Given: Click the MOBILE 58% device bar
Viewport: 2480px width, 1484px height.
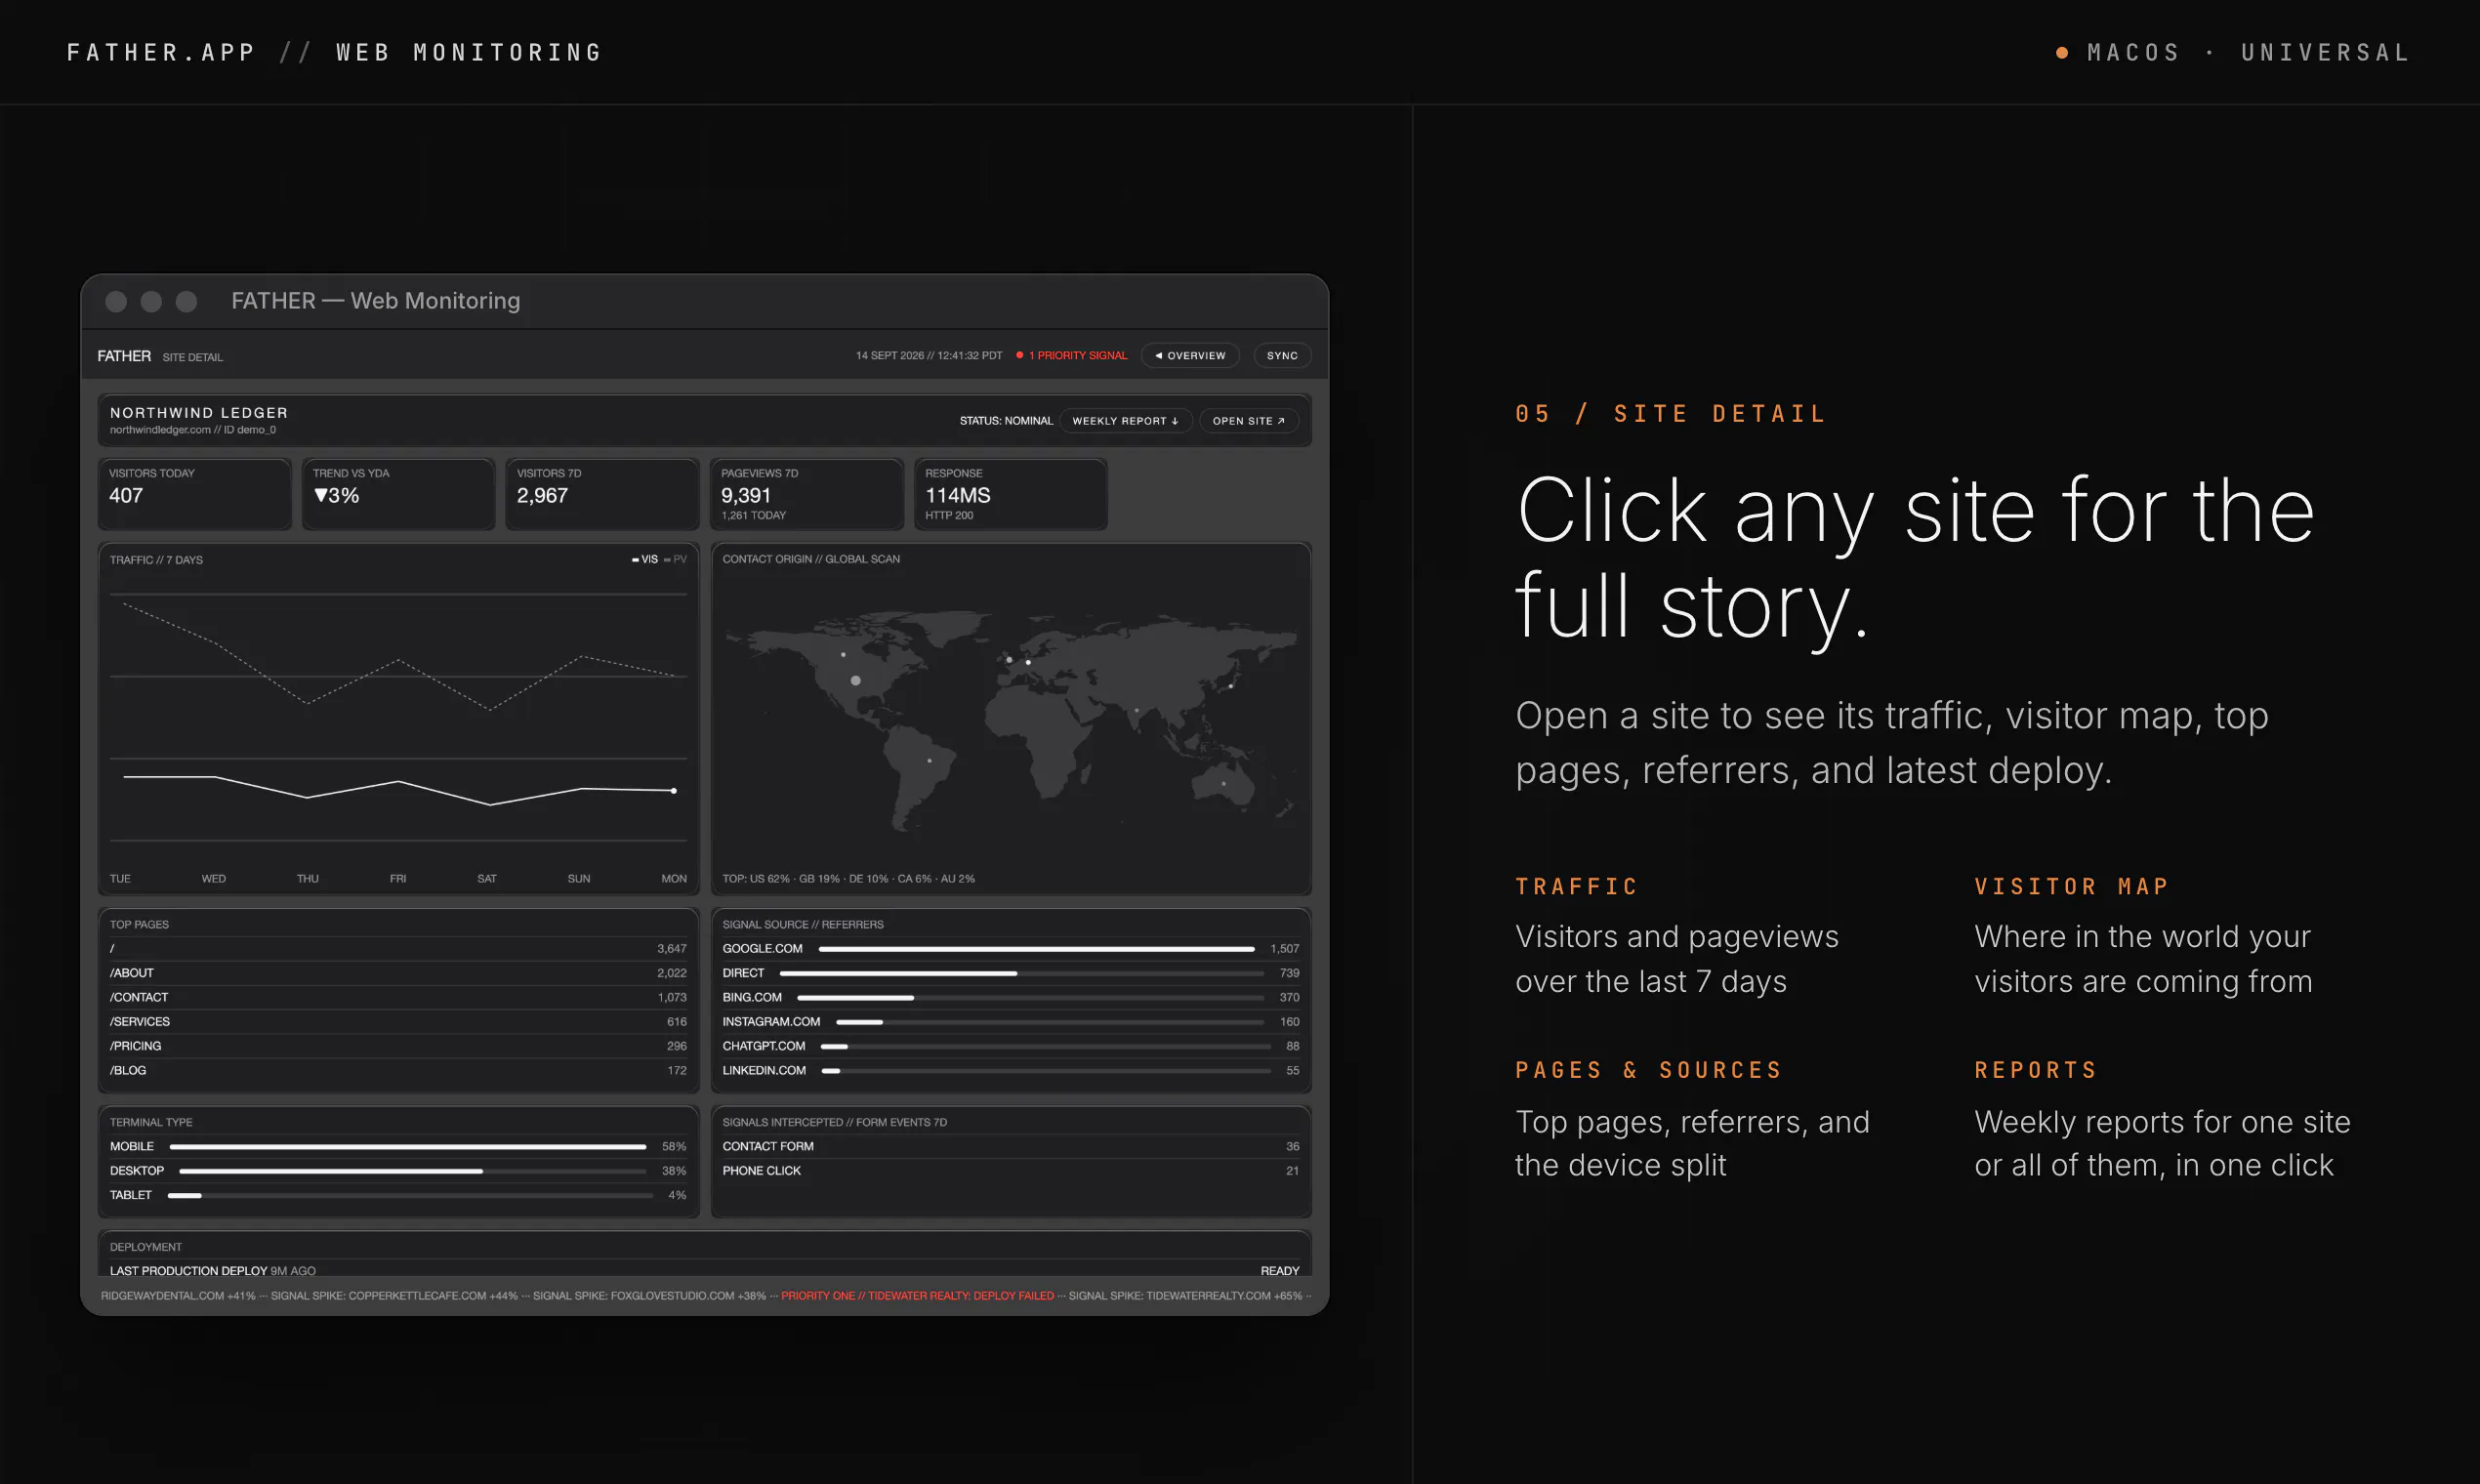Looking at the screenshot, I should [x=408, y=1146].
